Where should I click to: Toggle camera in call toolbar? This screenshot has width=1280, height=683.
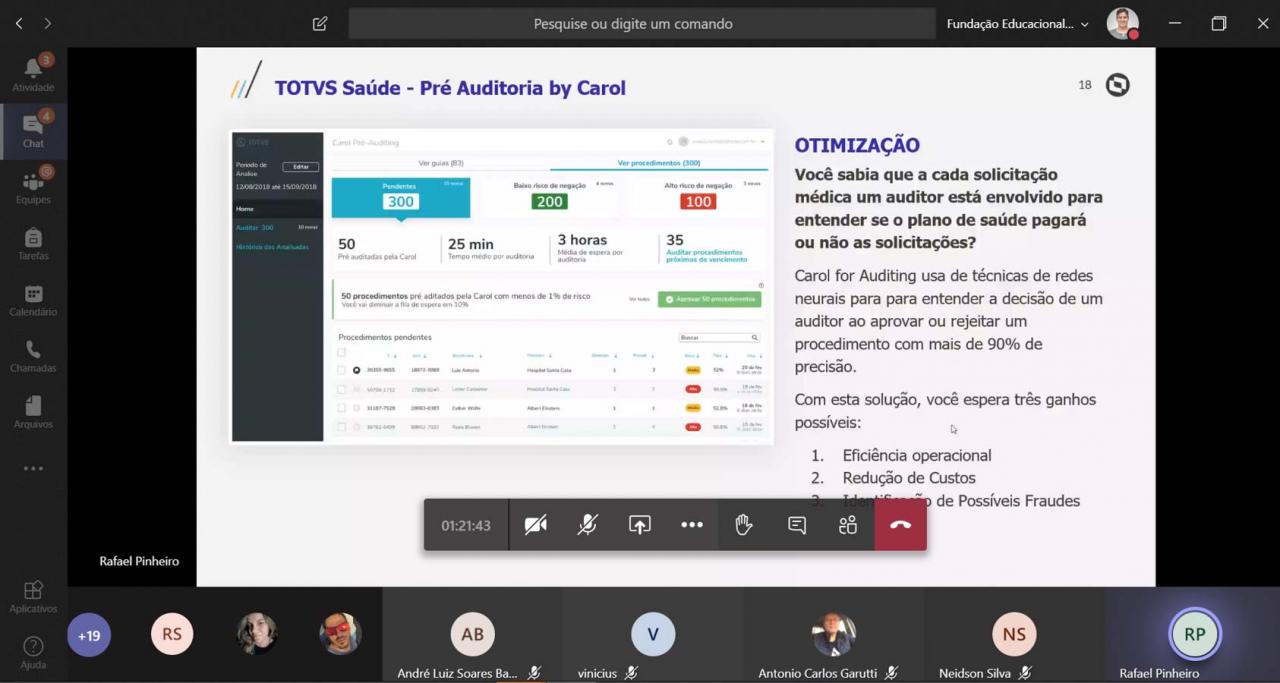(535, 525)
